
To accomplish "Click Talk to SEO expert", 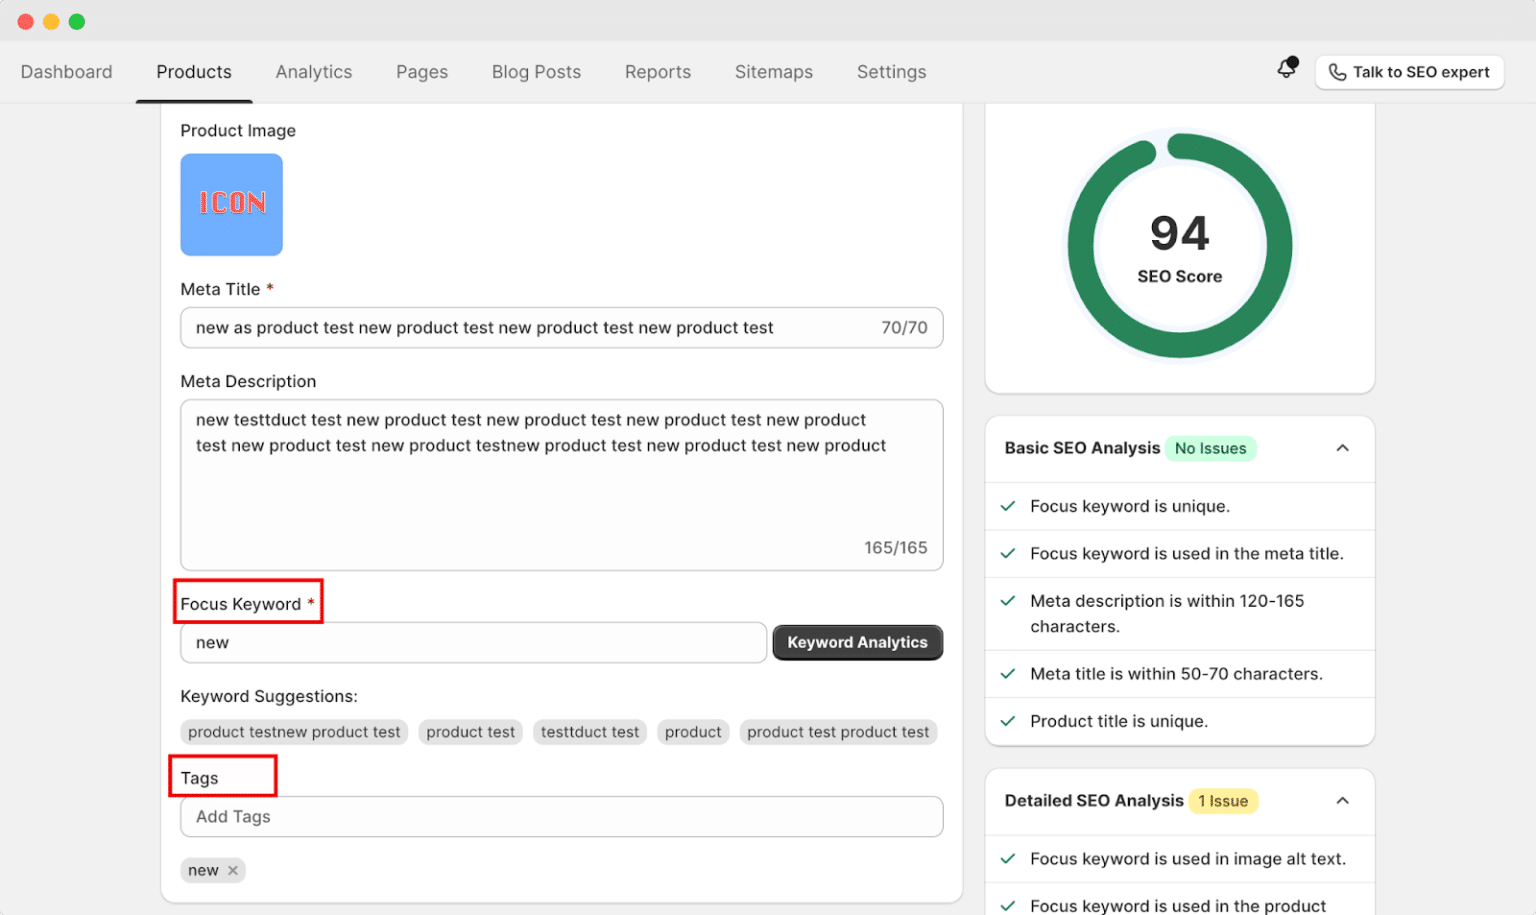I will pyautogui.click(x=1420, y=72).
